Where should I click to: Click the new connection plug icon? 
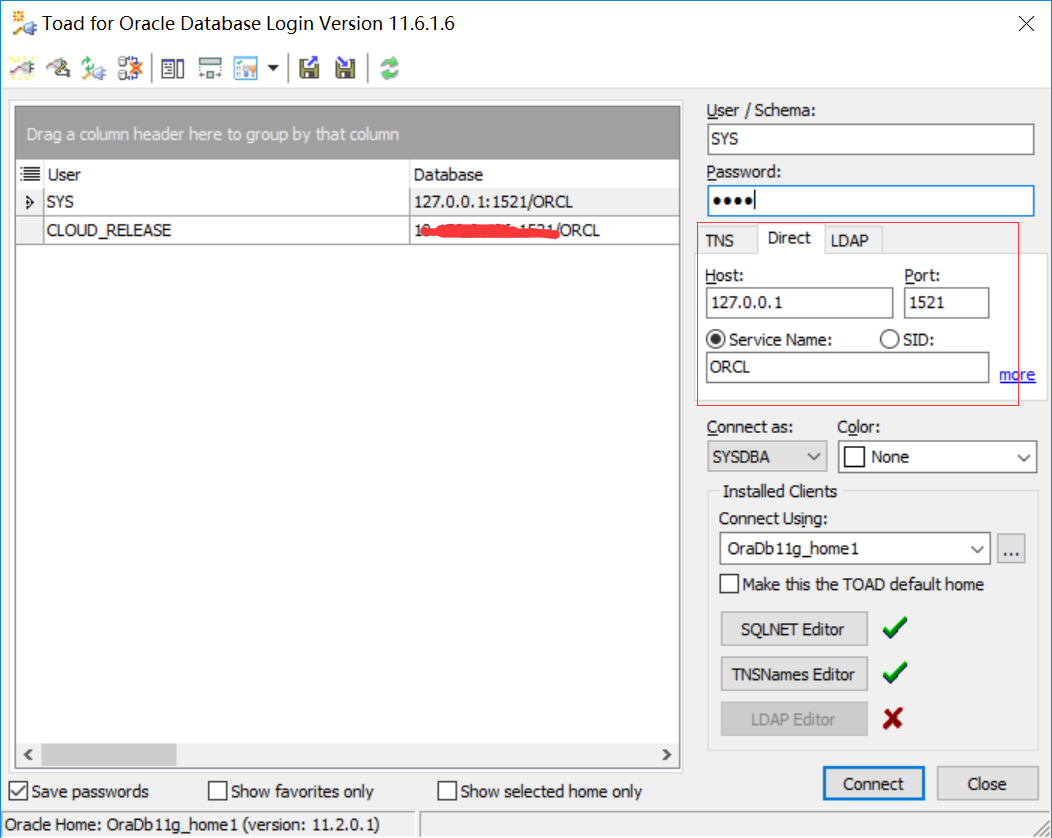22,68
